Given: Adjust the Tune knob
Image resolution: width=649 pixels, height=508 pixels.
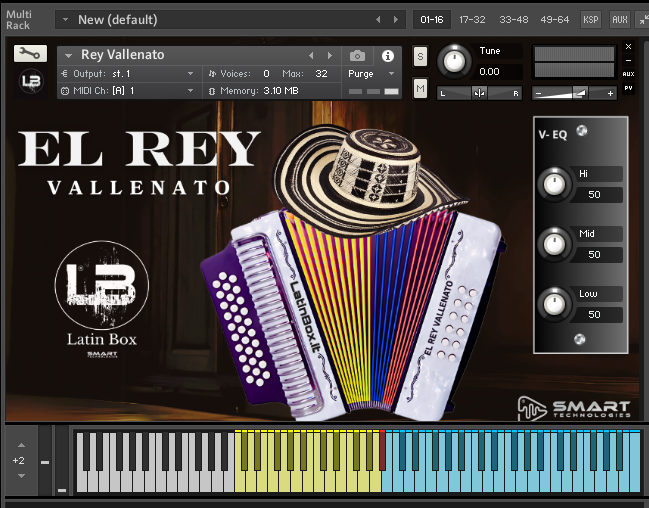Looking at the screenshot, I should [x=454, y=61].
